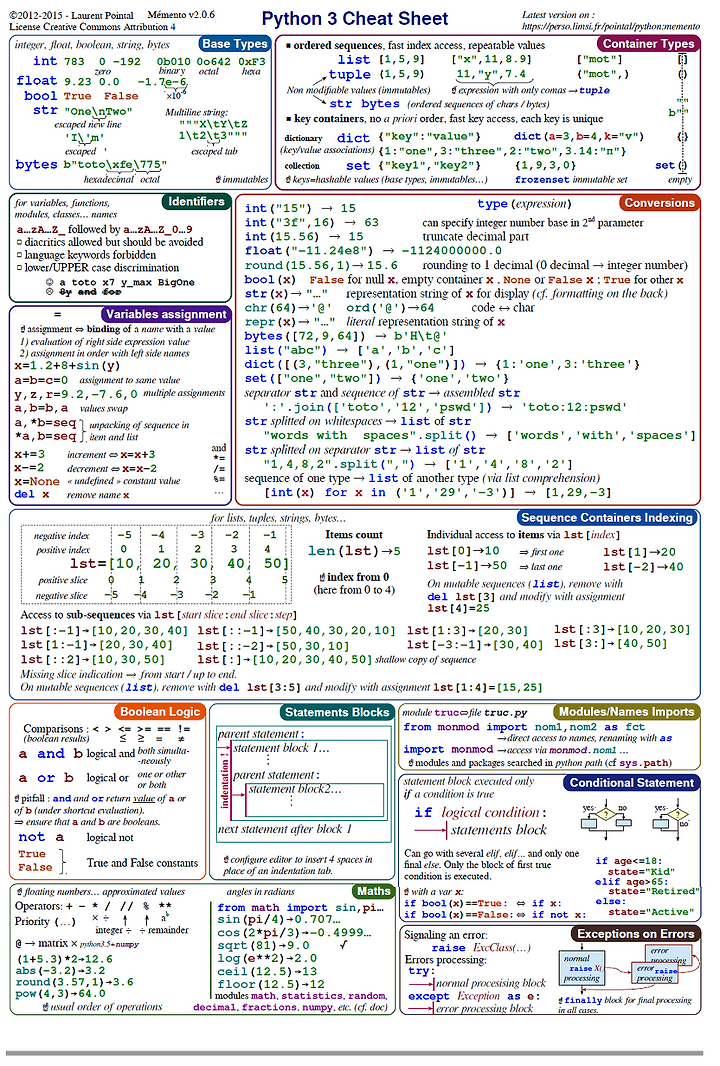
Task: Click the x=1.2+8+sin(y) assignment example
Action: click(x=67, y=365)
